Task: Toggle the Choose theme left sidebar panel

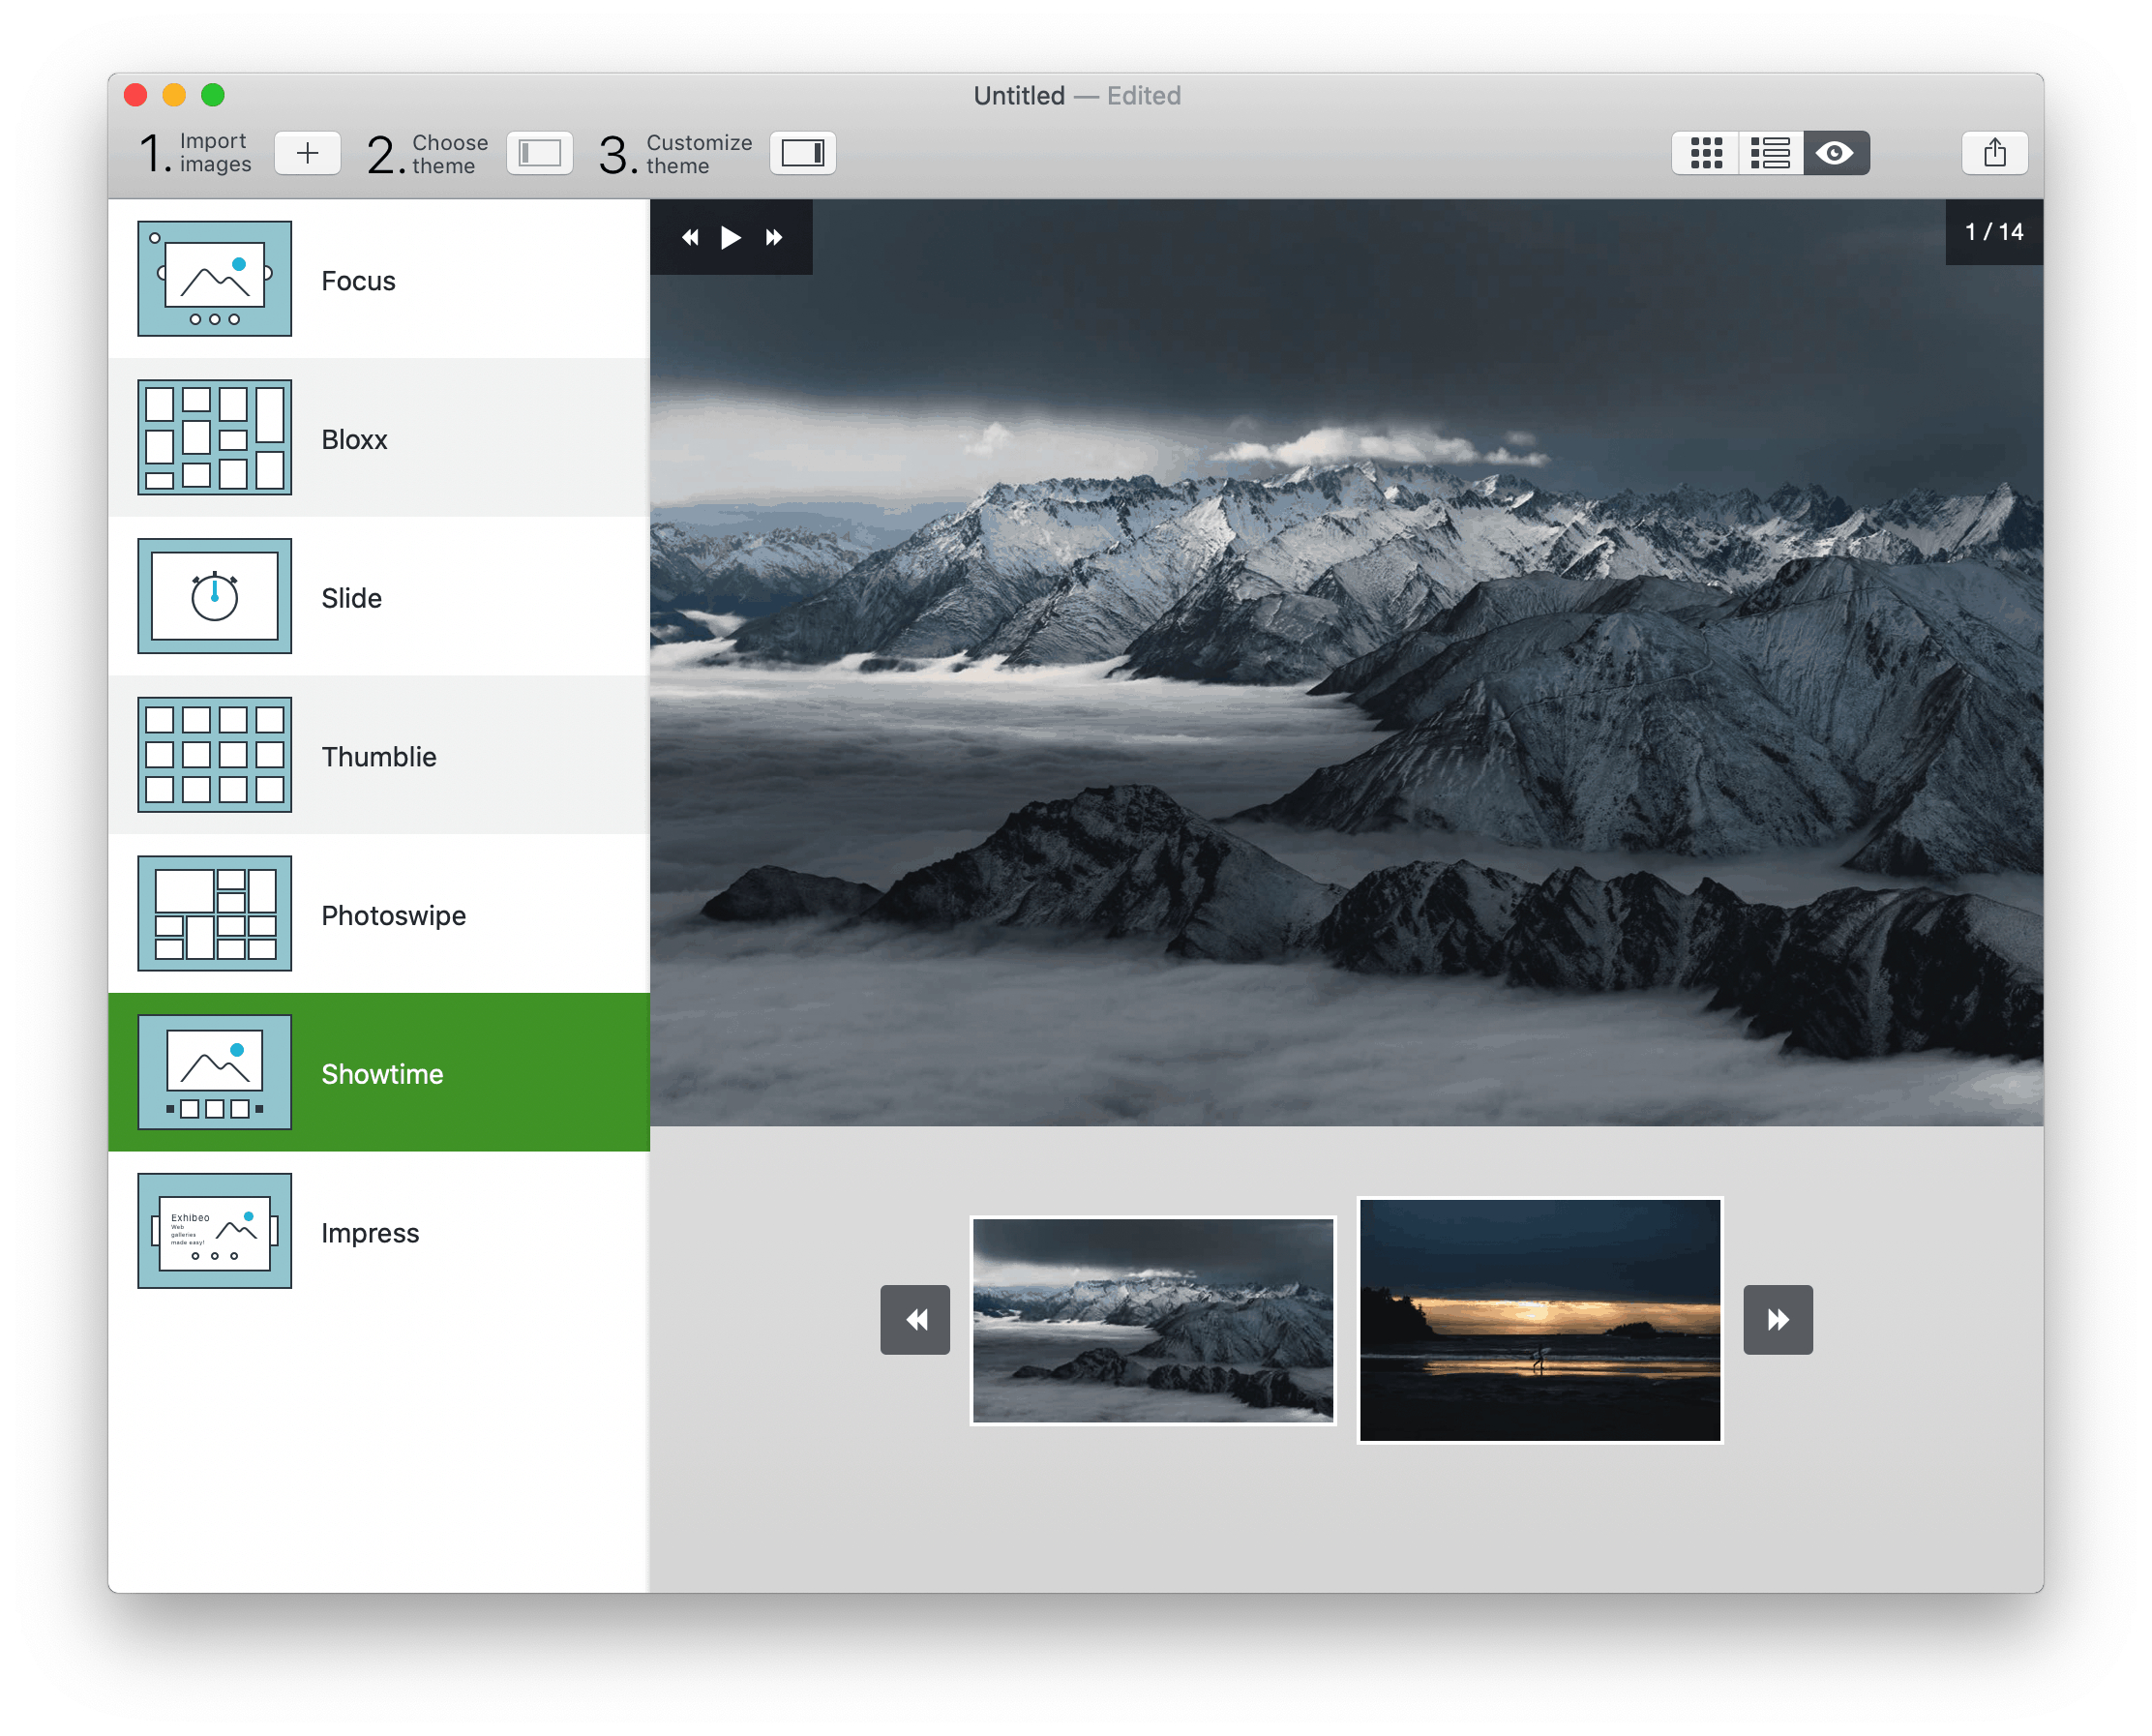Action: tap(539, 153)
